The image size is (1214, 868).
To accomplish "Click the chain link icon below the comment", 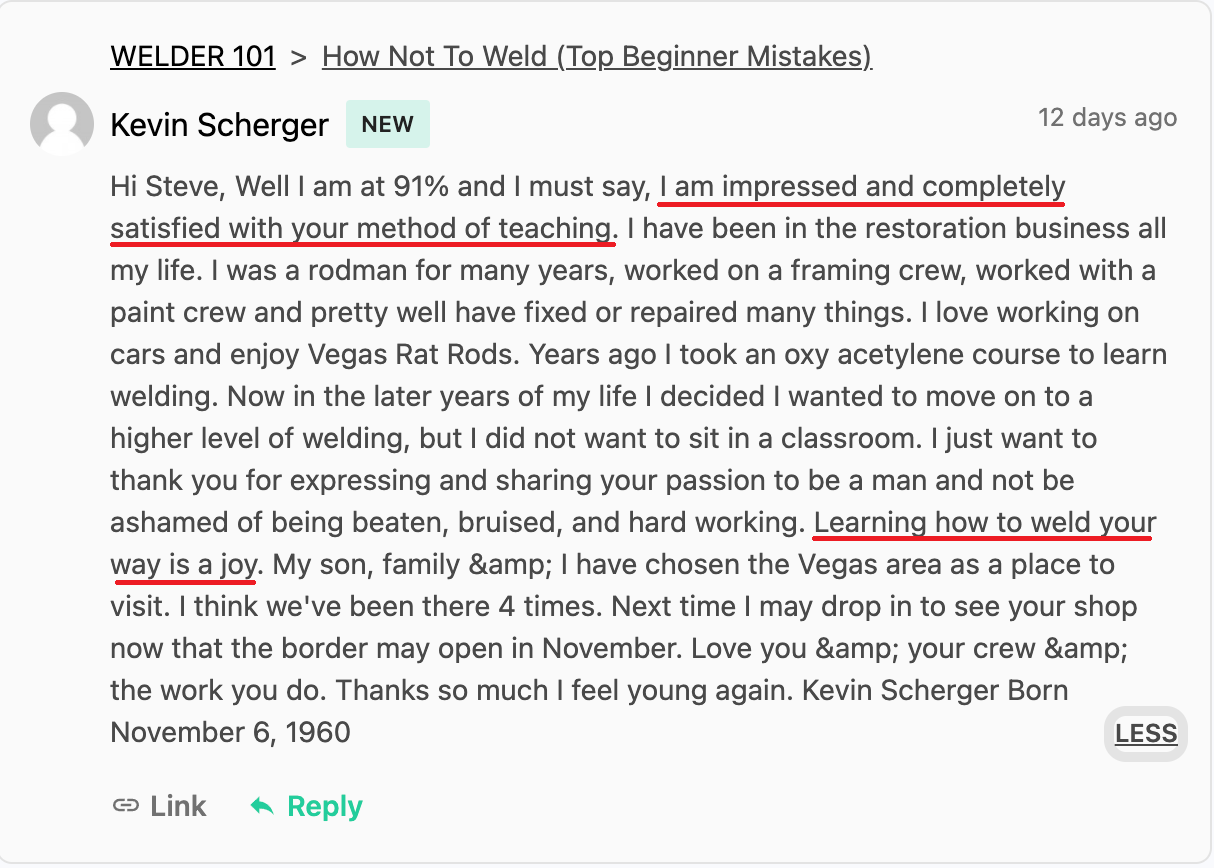I will (125, 806).
